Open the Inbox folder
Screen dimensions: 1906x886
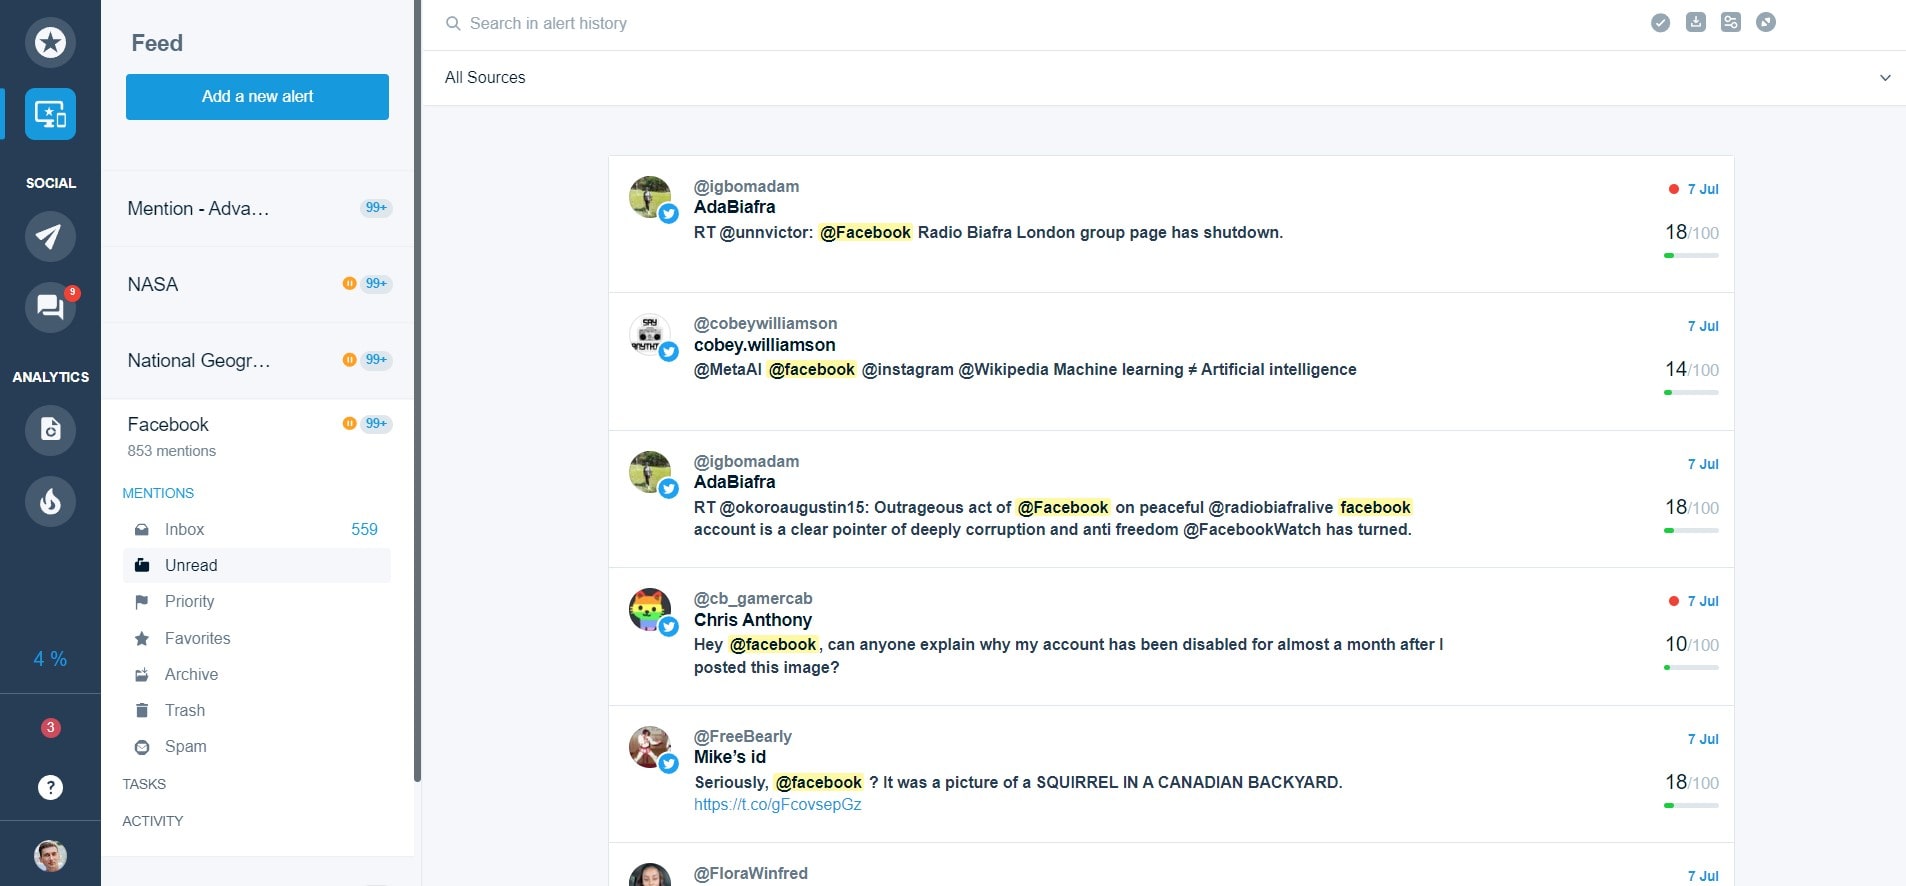coord(257,529)
